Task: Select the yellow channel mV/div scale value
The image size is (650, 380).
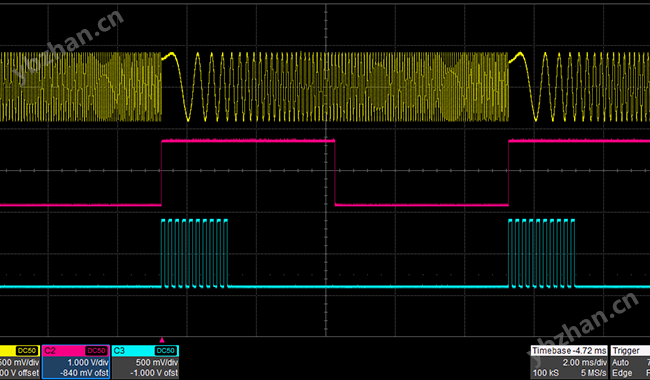Action: click(x=19, y=362)
